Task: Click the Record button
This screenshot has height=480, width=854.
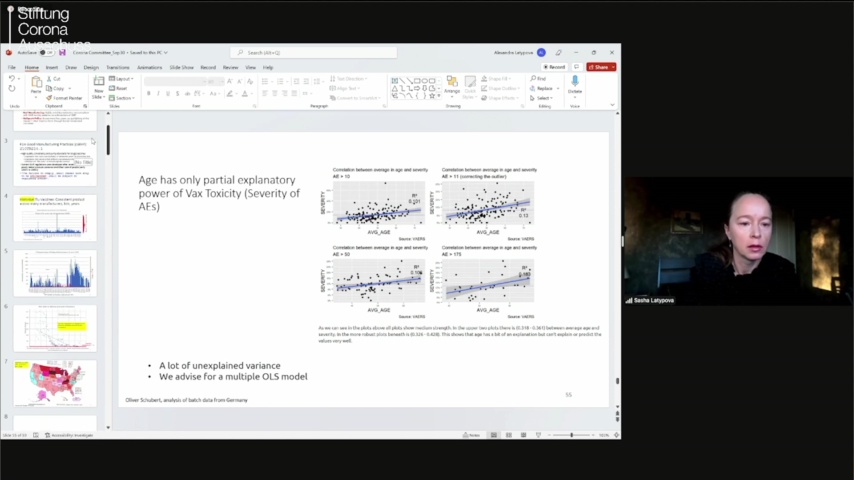Action: coord(555,67)
